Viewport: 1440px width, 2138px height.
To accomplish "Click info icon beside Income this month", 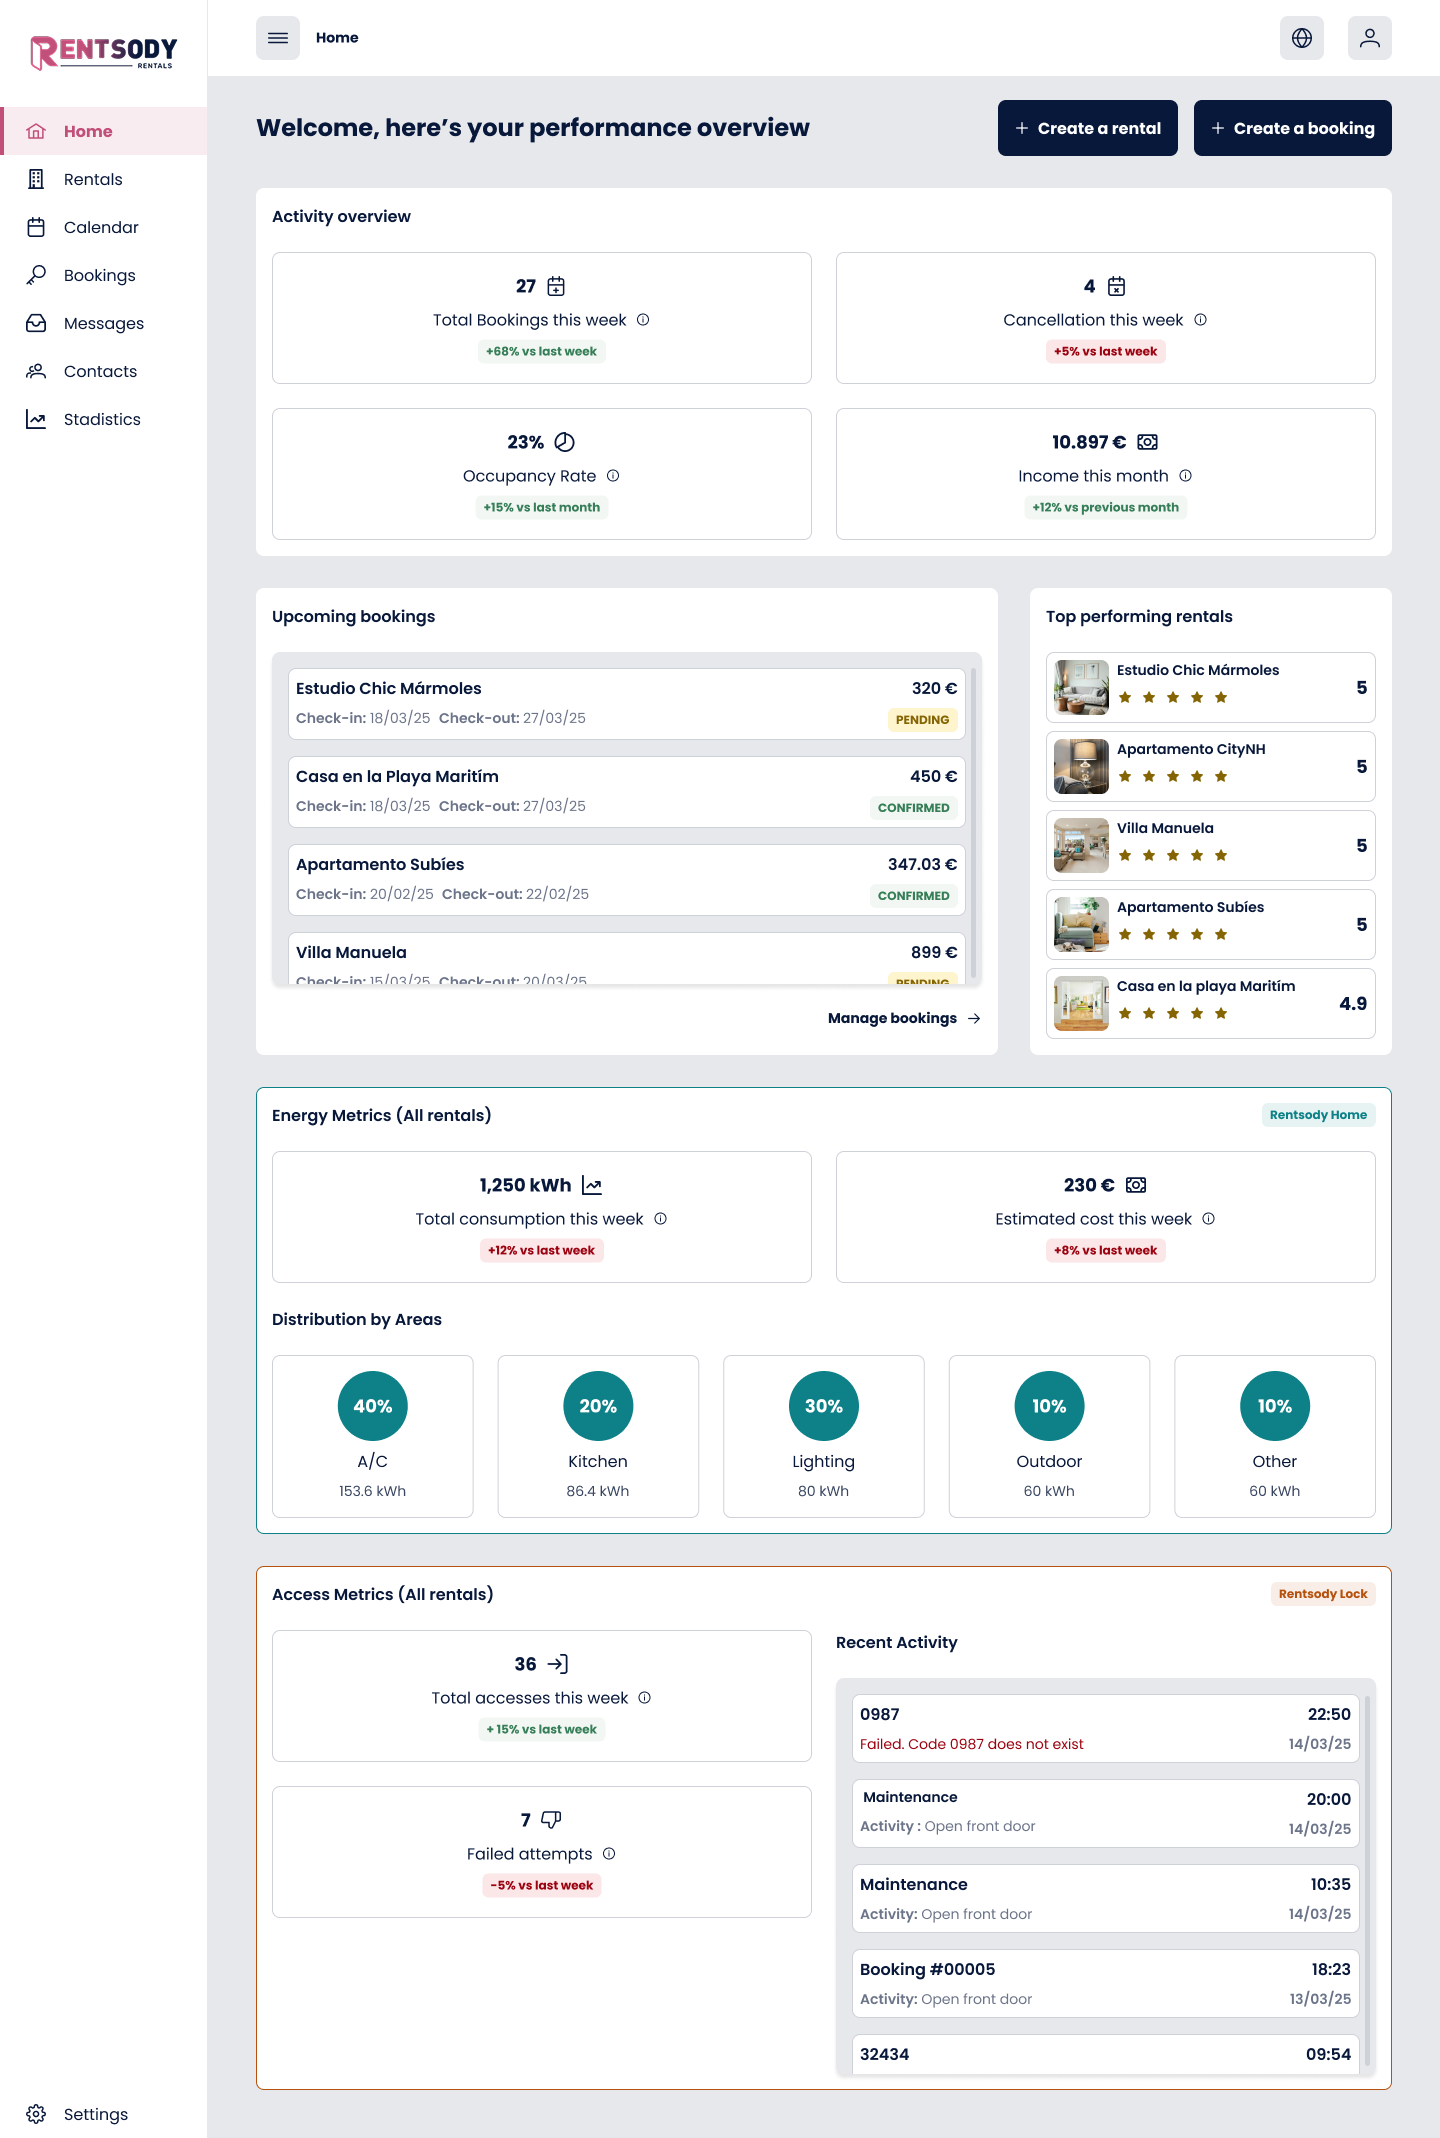I will tap(1185, 476).
